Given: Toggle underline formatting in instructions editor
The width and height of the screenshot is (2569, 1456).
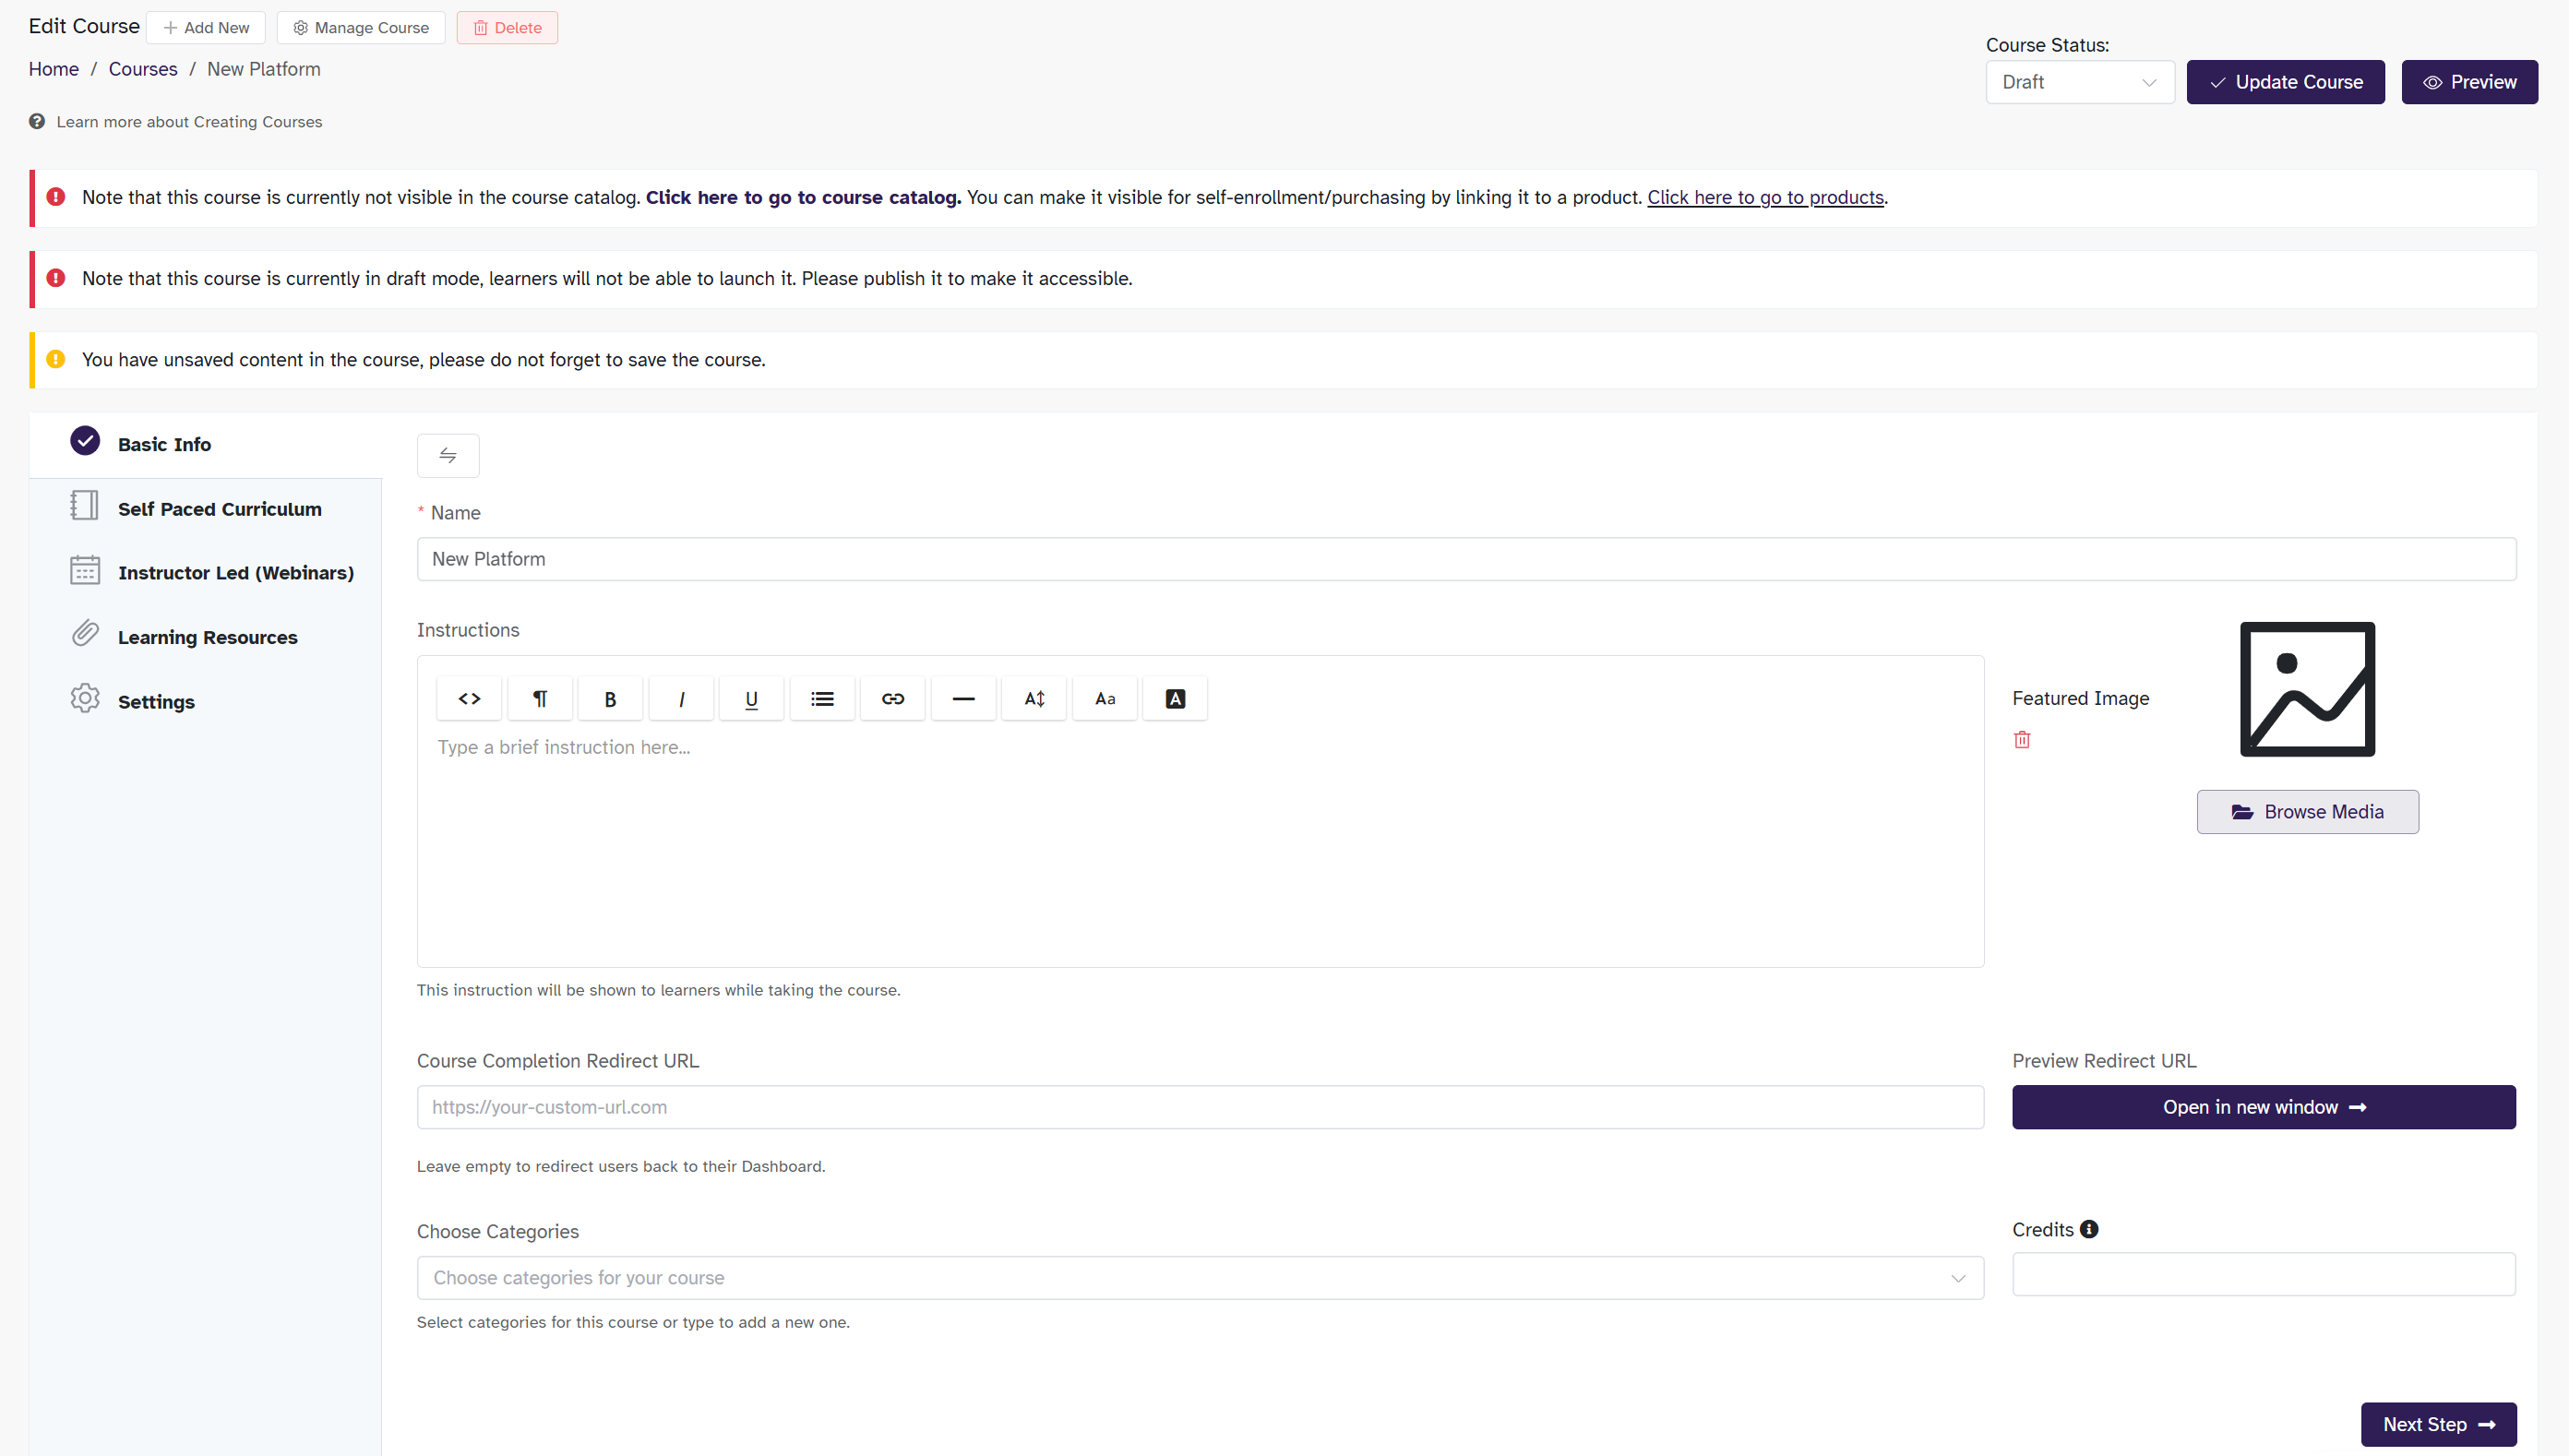Looking at the screenshot, I should [x=751, y=698].
